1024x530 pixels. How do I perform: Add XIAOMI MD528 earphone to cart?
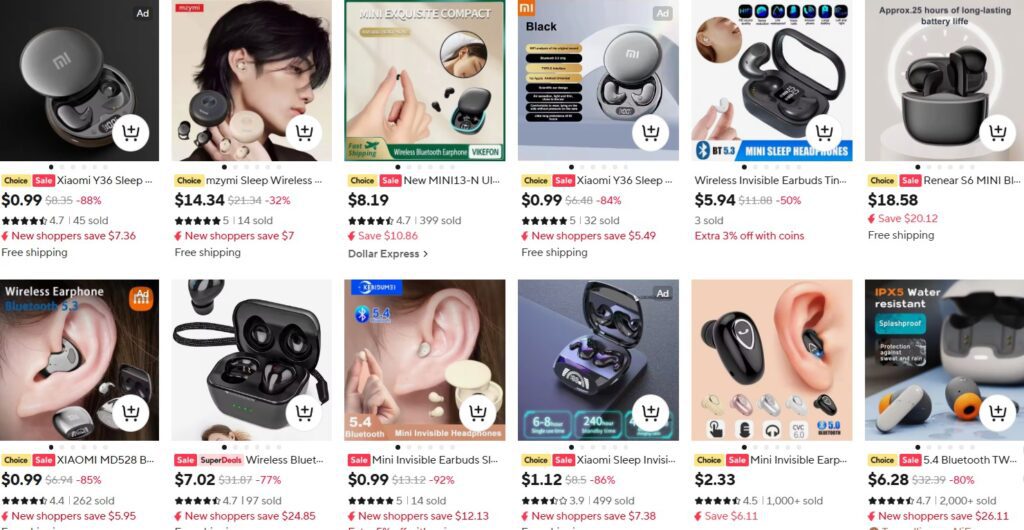tap(131, 413)
